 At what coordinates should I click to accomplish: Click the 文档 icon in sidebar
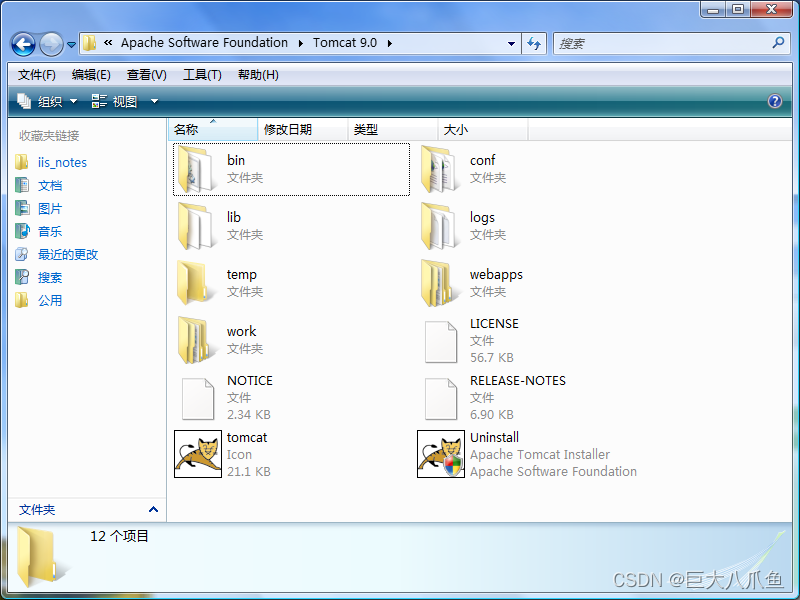coord(21,185)
